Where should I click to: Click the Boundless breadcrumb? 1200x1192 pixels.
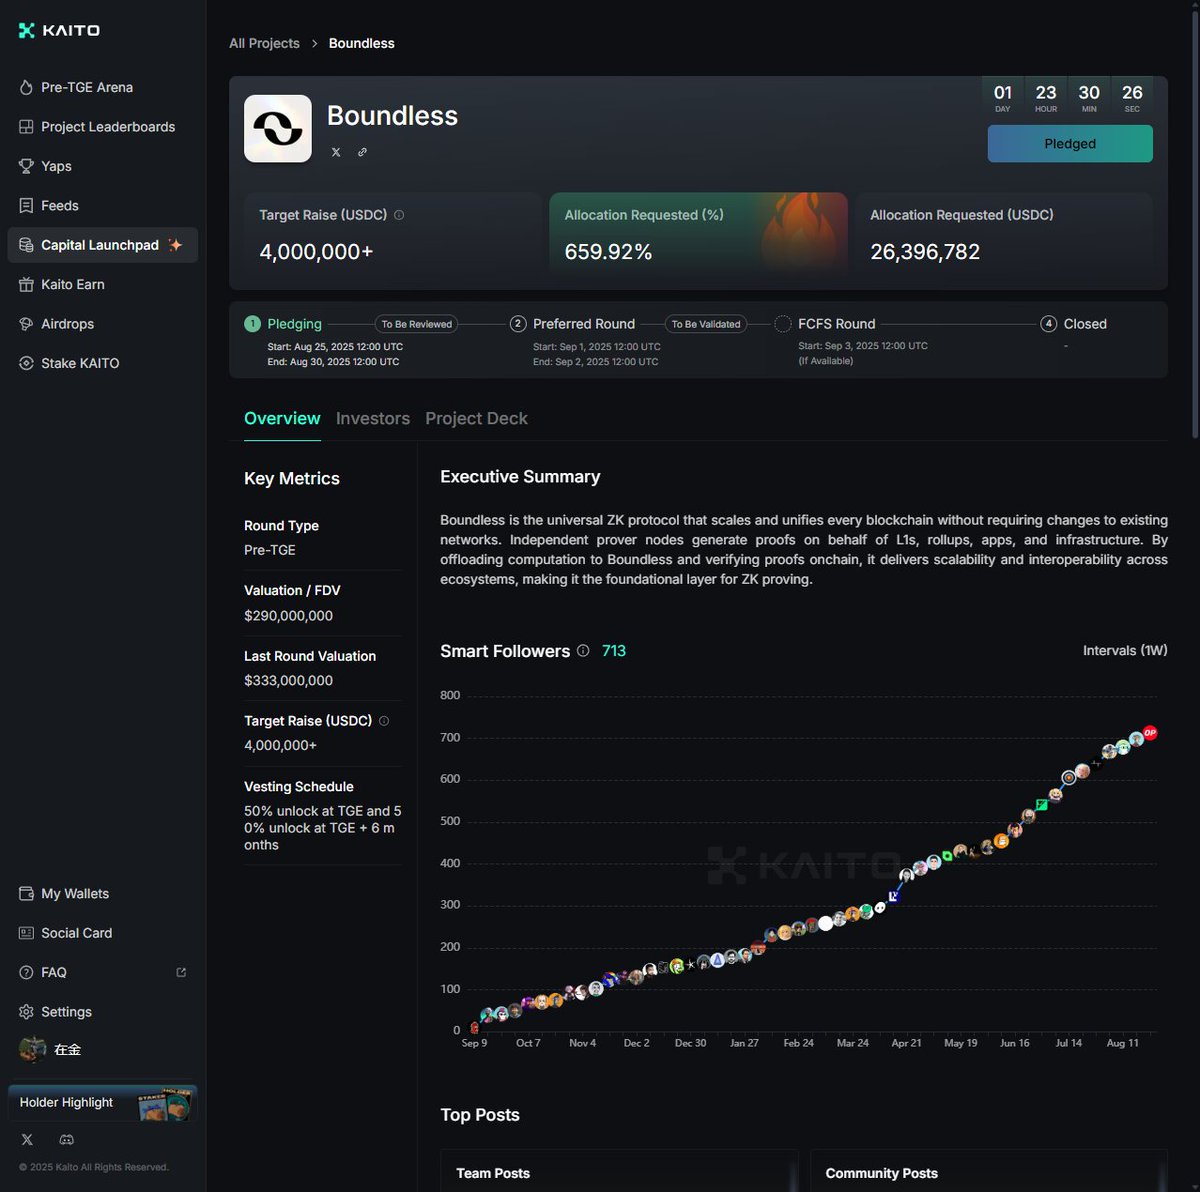(362, 43)
